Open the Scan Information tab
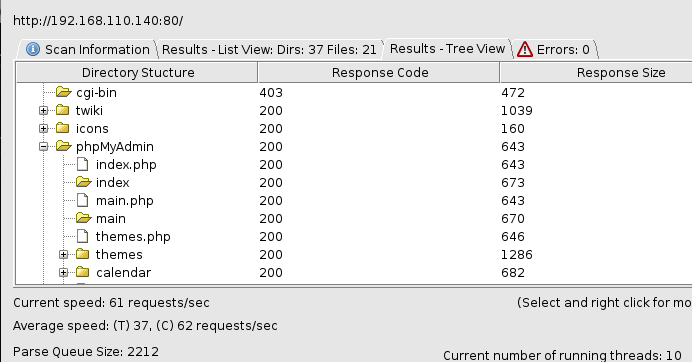Viewport: 692px width, 362px height. [87, 49]
